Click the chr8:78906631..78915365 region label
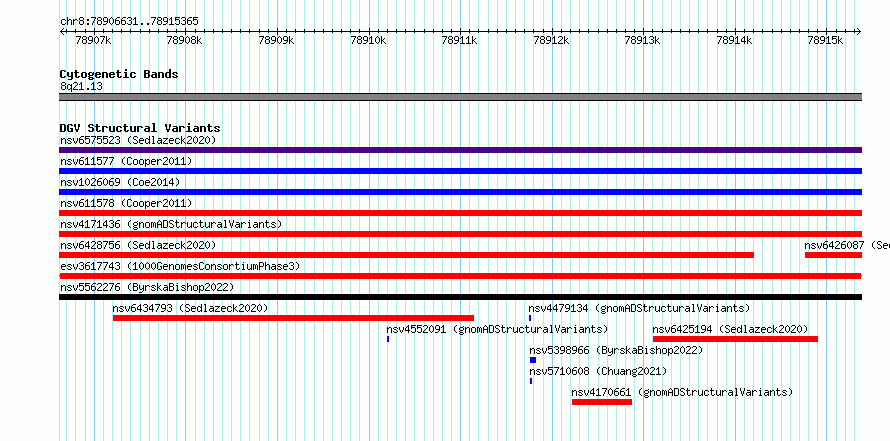Viewport: 890px width, 441px height. pyautogui.click(x=129, y=22)
